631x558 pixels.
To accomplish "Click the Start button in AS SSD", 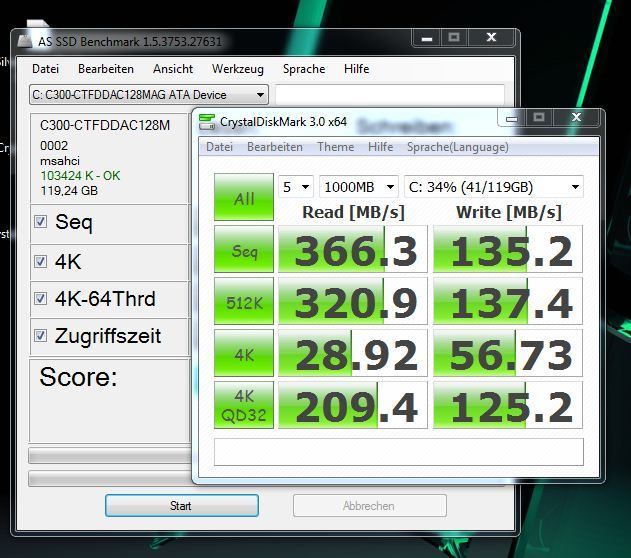I will pos(182,506).
